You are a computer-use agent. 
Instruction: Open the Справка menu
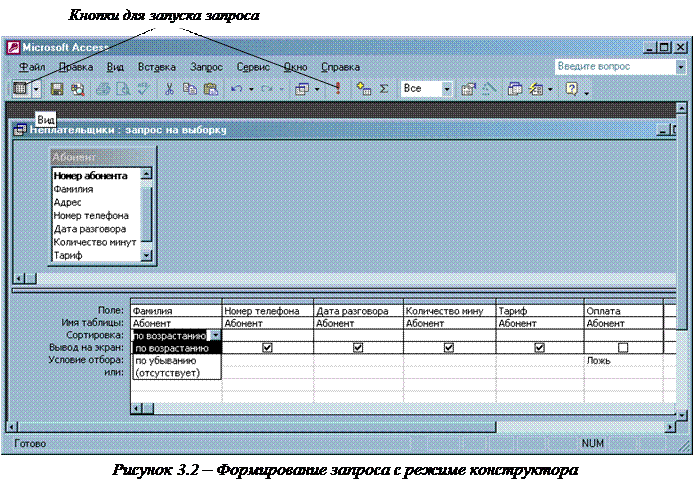[340, 67]
